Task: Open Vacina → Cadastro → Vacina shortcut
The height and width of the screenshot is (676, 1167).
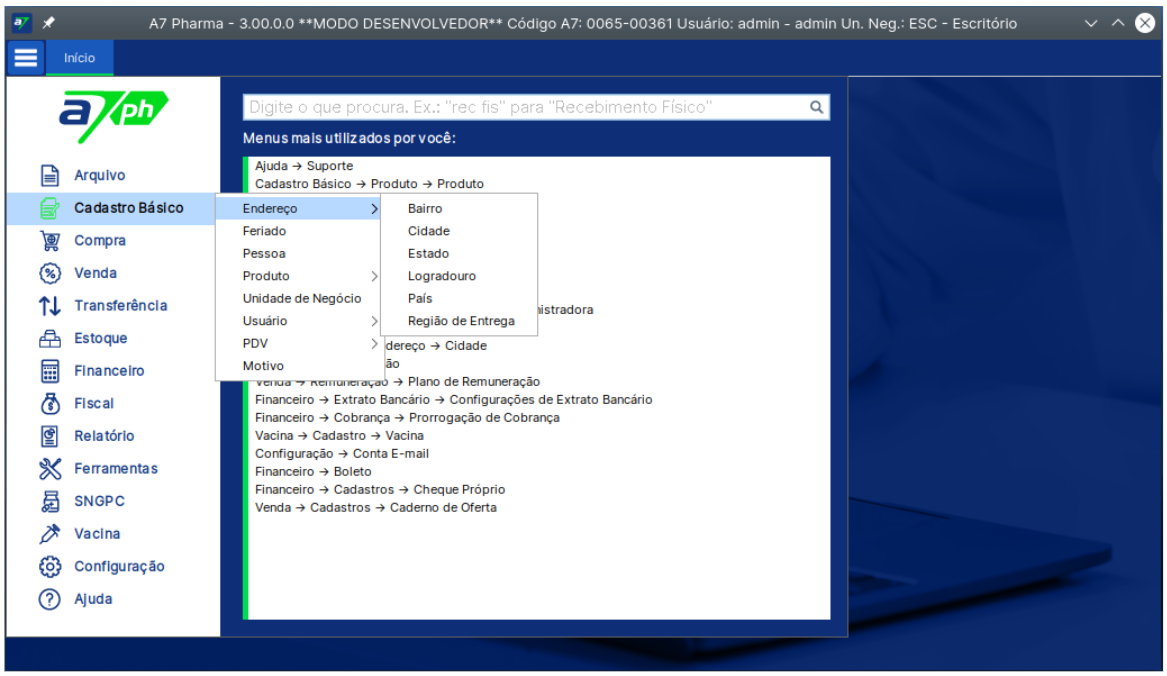Action: [x=339, y=436]
